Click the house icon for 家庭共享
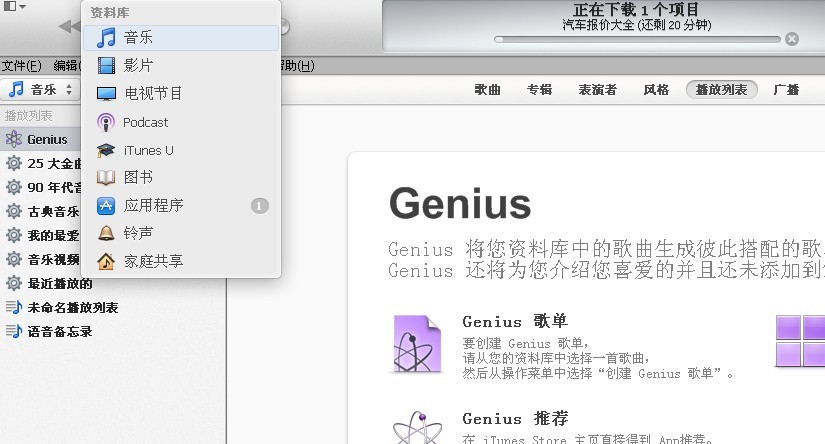 (106, 261)
